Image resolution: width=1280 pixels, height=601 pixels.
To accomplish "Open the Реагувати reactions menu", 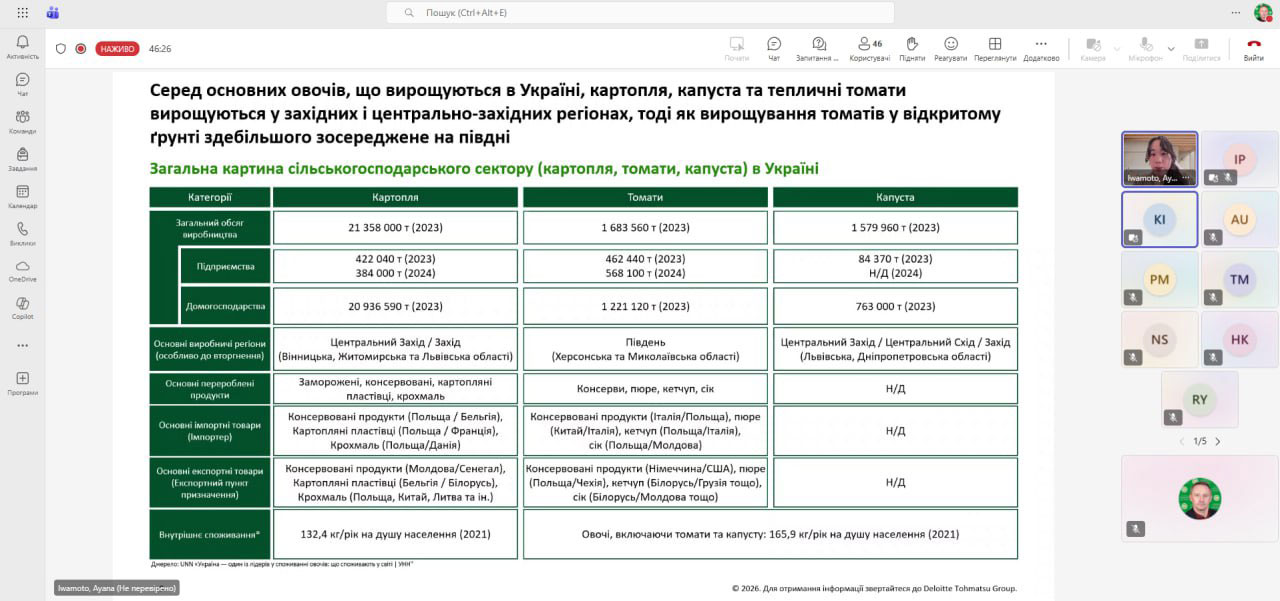I will click(x=950, y=48).
